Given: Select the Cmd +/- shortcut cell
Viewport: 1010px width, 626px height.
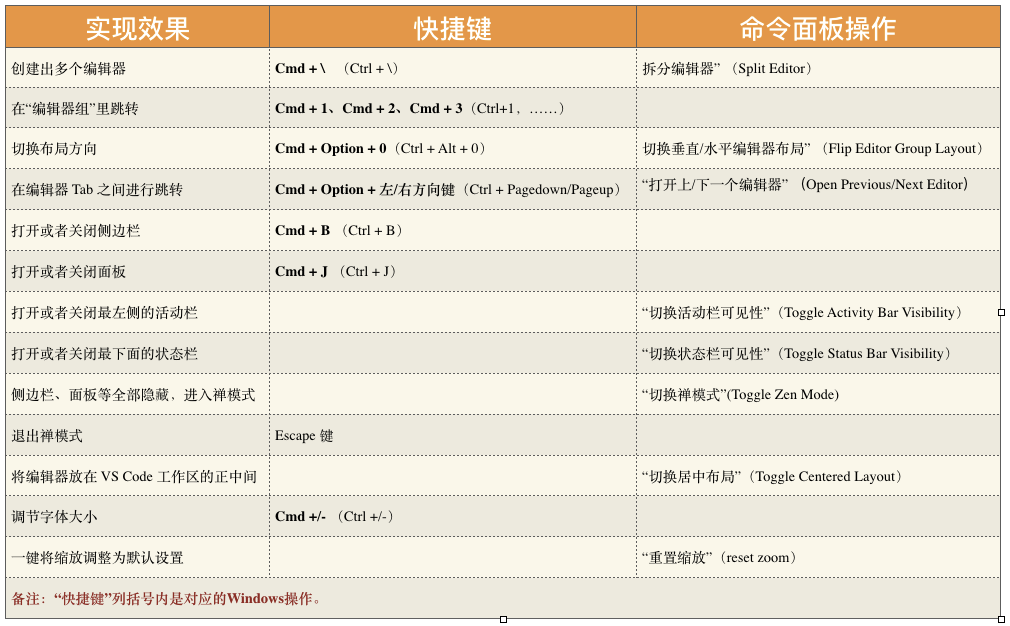Looking at the screenshot, I should (x=453, y=517).
